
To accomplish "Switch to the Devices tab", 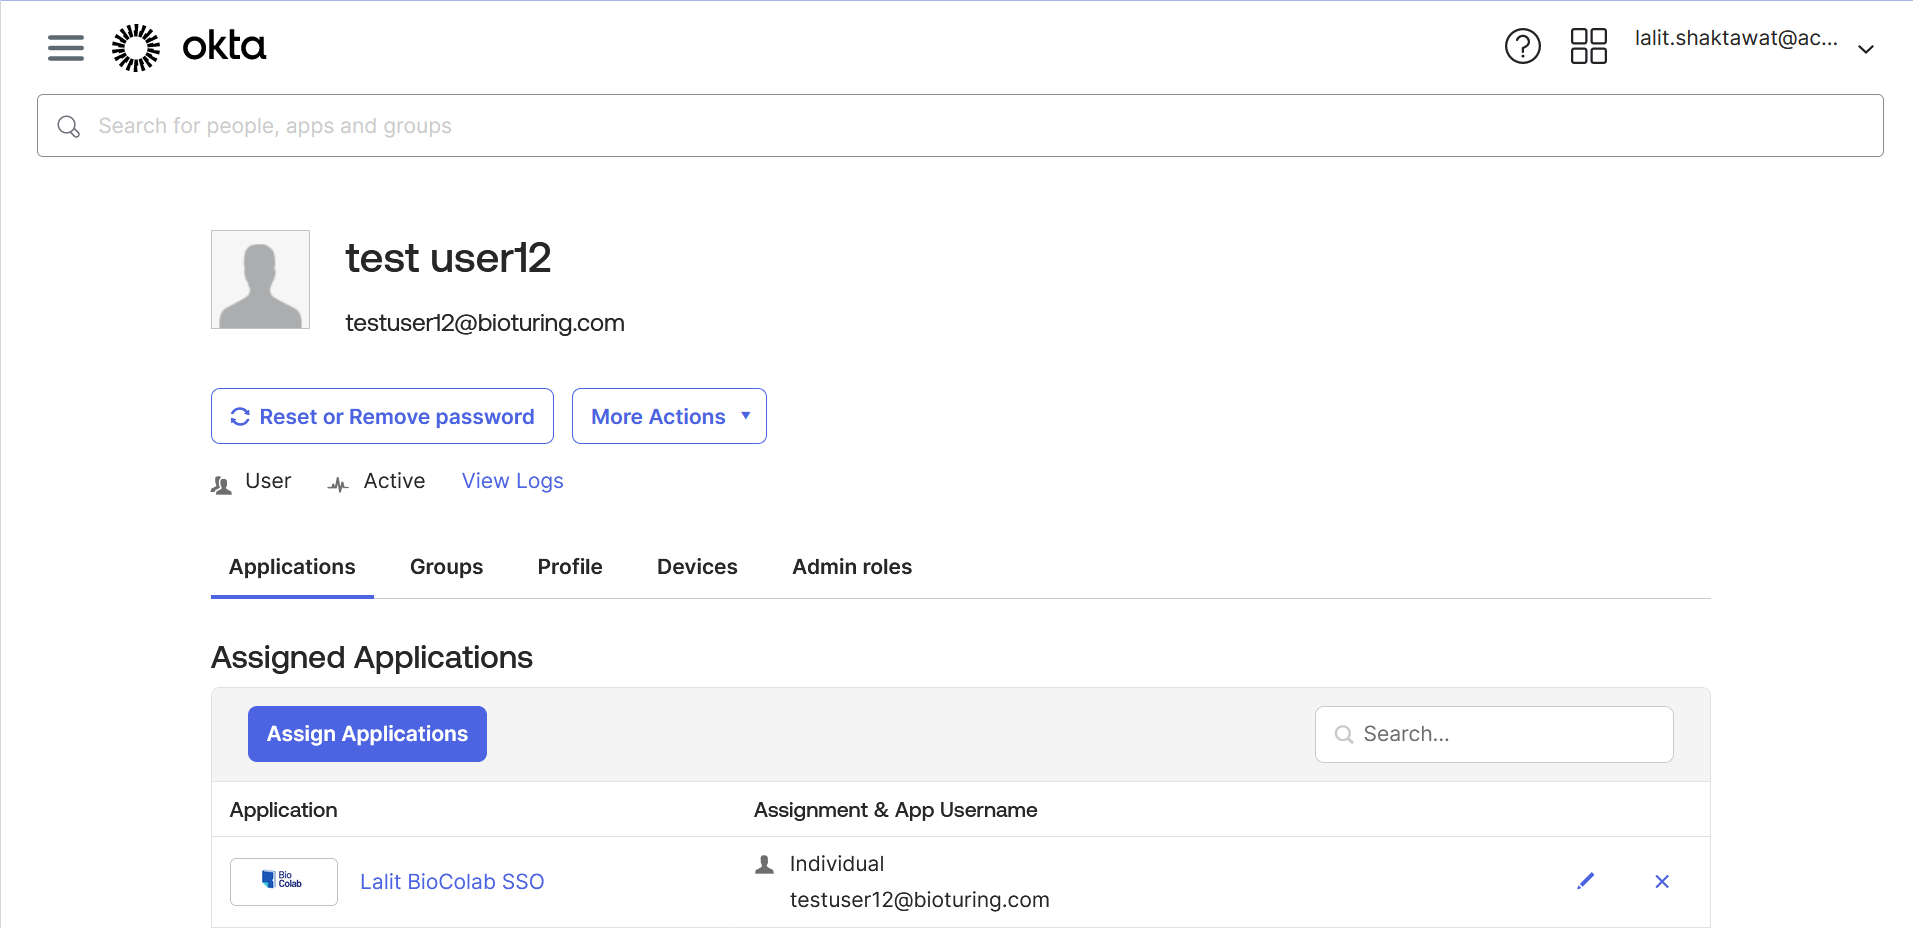I will 697,567.
